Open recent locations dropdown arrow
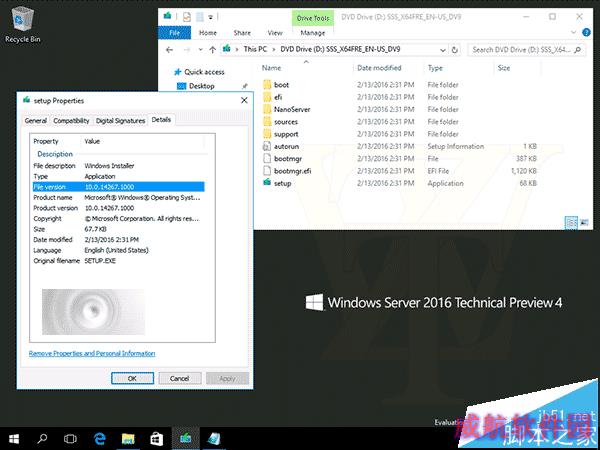 coord(200,50)
